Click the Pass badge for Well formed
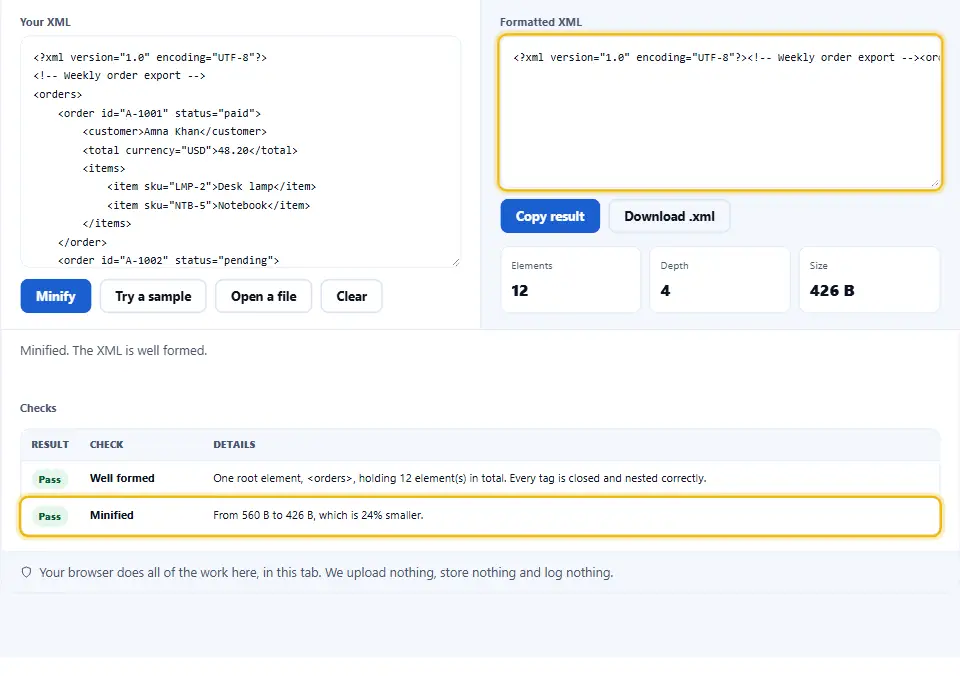The image size is (960, 691). pyautogui.click(x=50, y=479)
